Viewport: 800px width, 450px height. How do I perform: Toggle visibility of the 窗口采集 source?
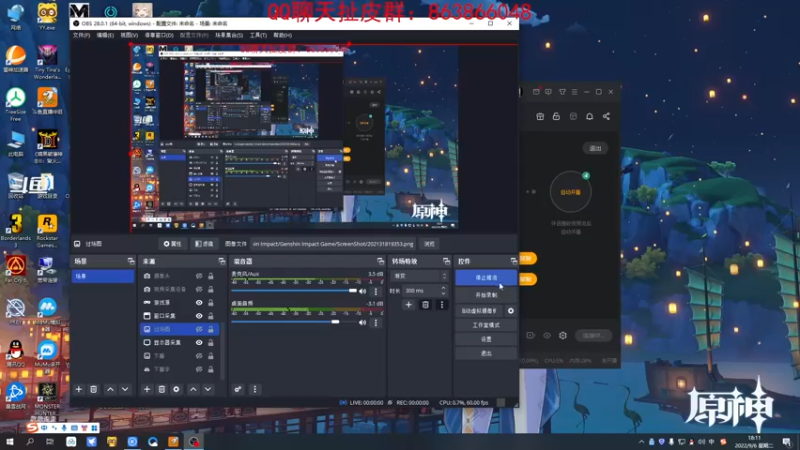click(199, 316)
